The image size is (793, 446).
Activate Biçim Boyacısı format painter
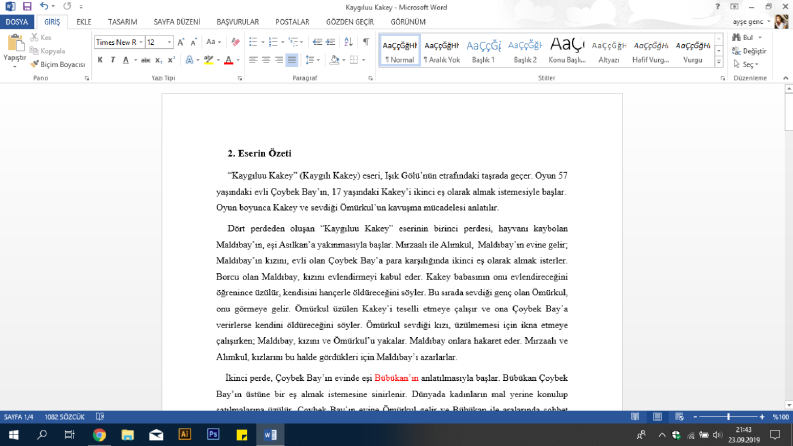[x=58, y=65]
